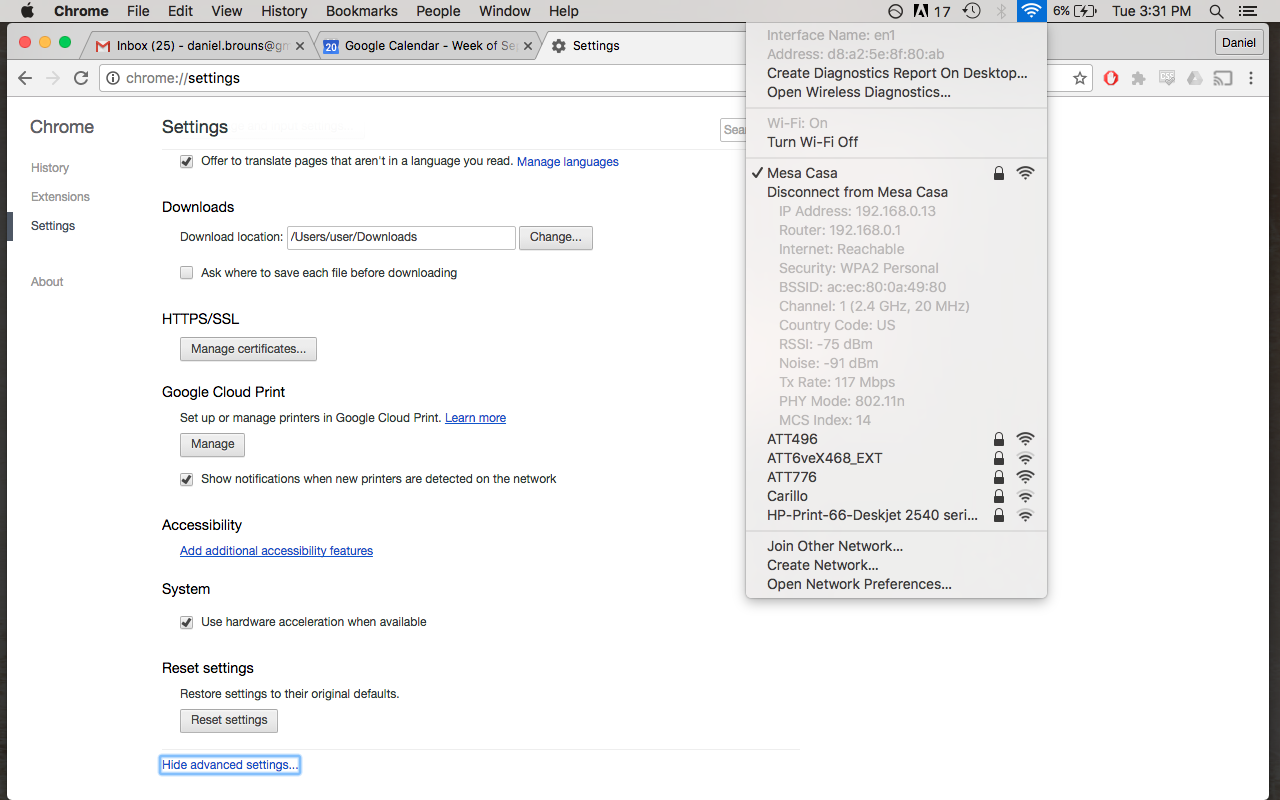The height and width of the screenshot is (800, 1280).
Task: Open the File menu
Action: coord(138,11)
